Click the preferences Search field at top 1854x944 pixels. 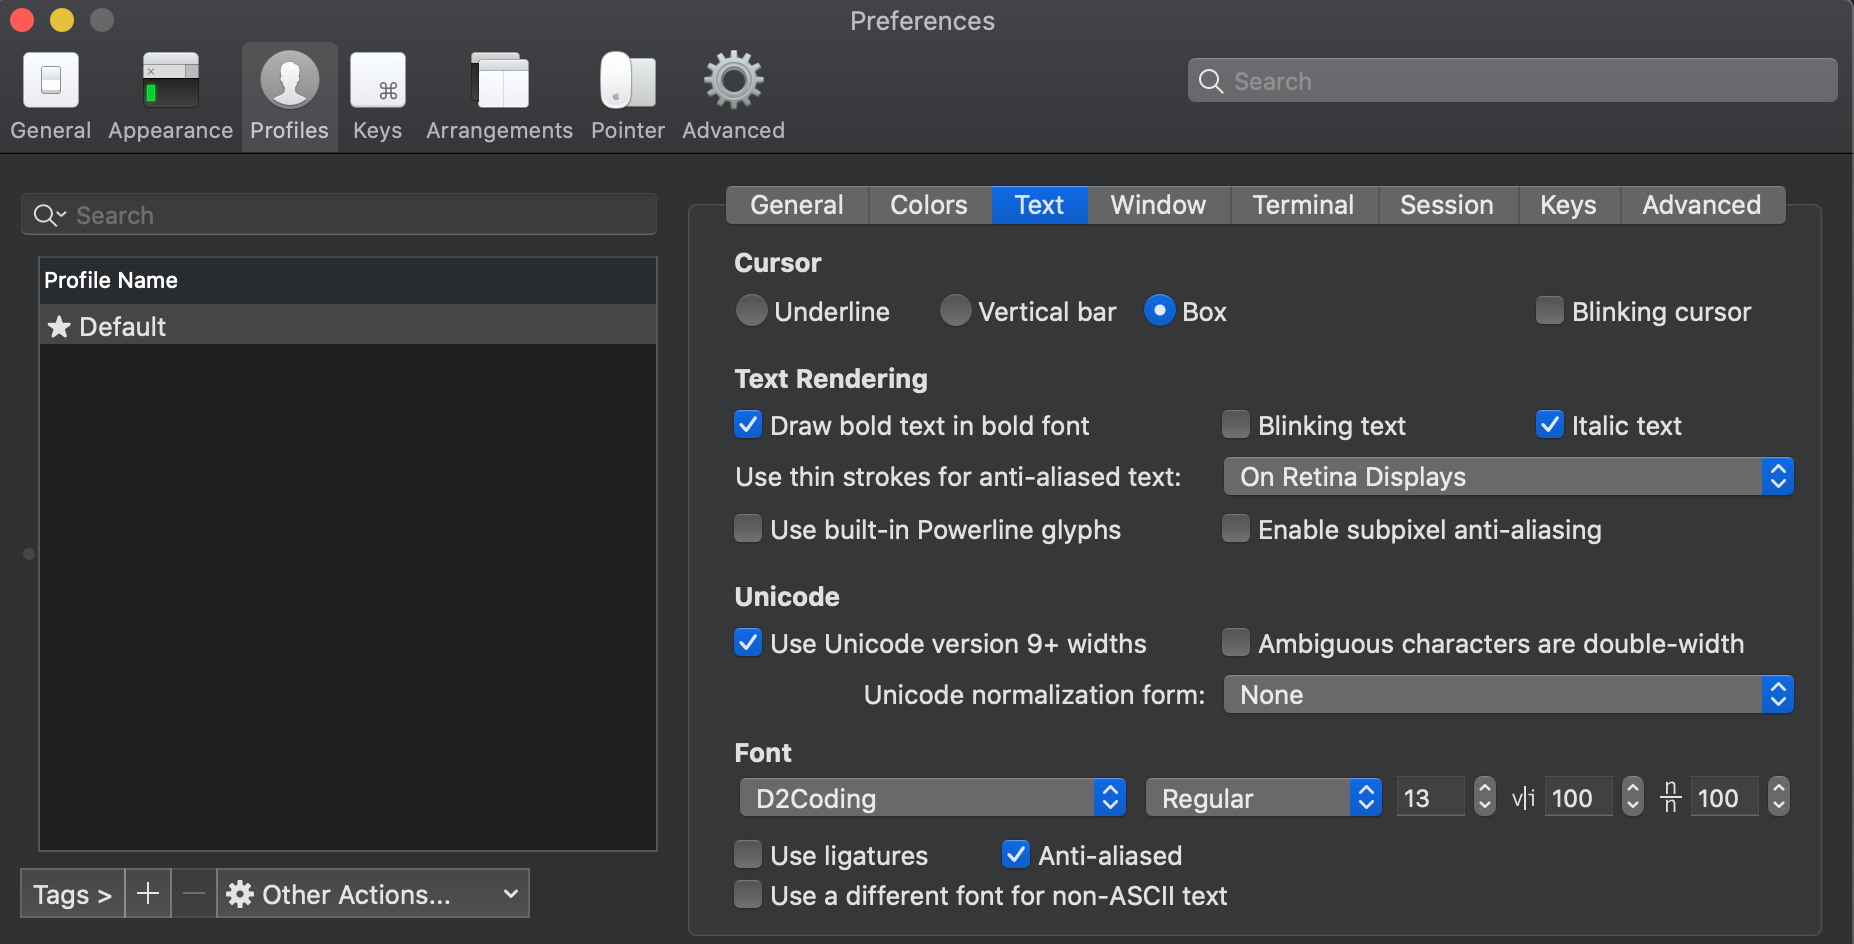tap(1512, 81)
